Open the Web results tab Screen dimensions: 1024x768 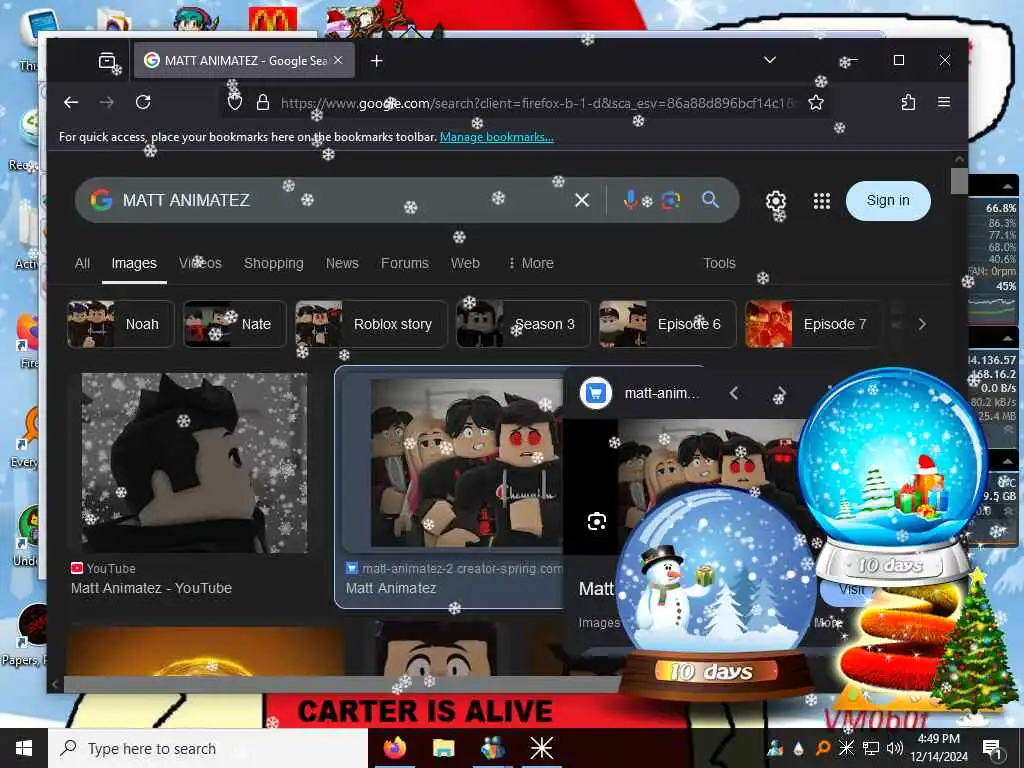click(x=465, y=263)
